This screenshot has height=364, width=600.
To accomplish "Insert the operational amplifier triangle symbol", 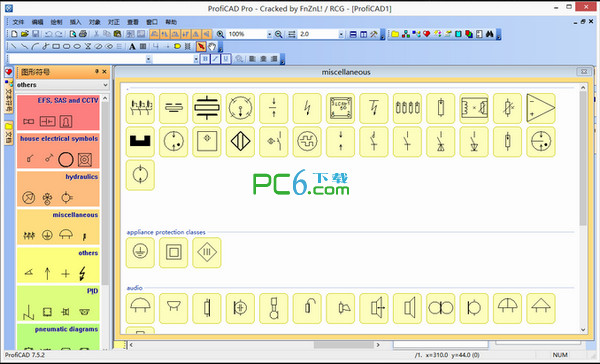I will pyautogui.click(x=541, y=108).
